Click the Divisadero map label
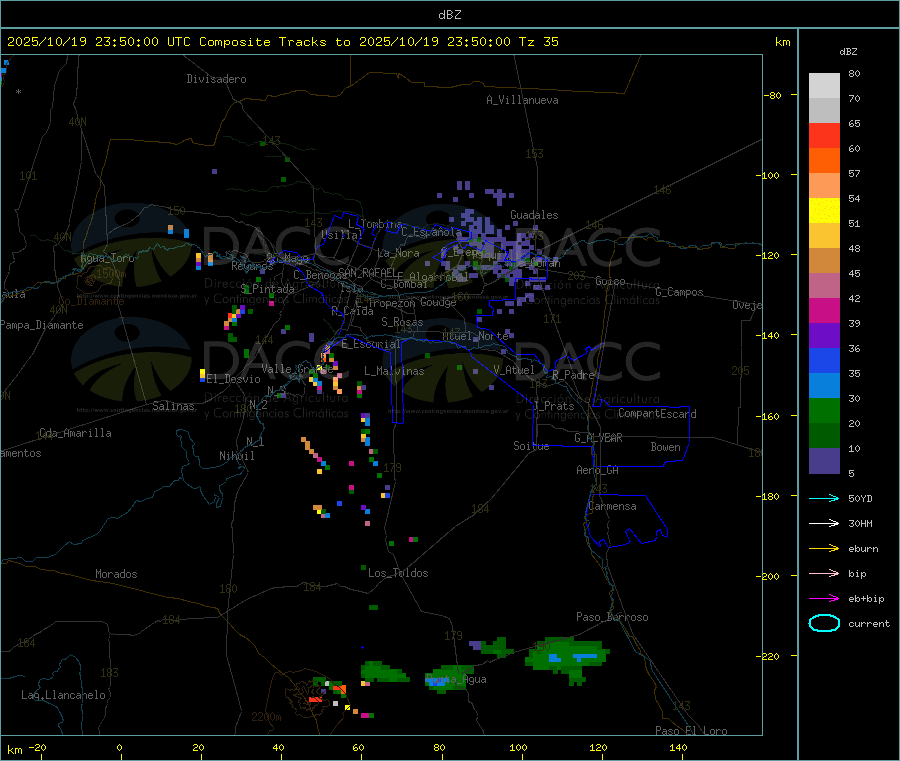The image size is (900, 761). coord(216,79)
